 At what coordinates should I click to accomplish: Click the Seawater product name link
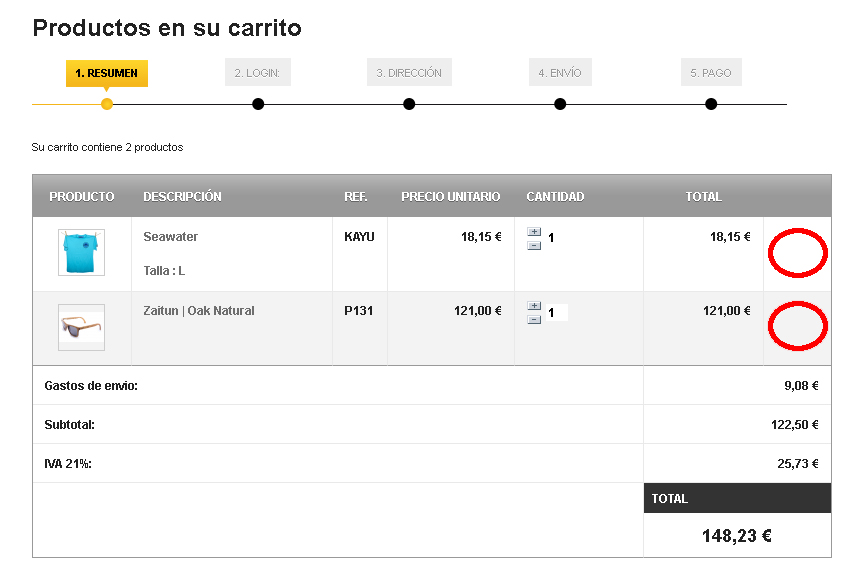coord(171,237)
